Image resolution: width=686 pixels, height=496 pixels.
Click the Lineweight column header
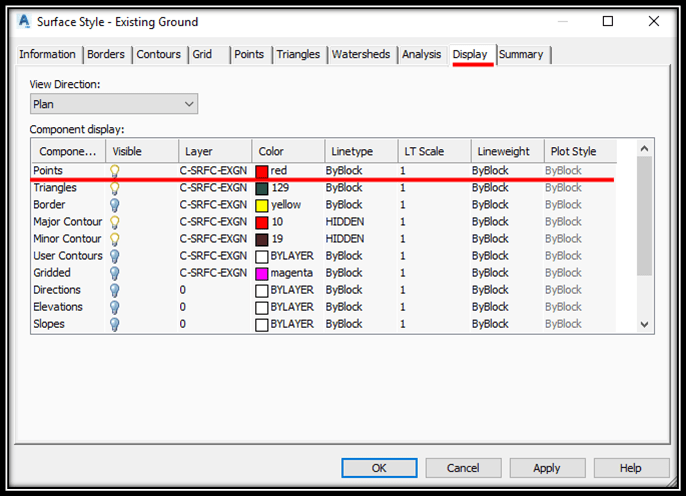tap(508, 151)
